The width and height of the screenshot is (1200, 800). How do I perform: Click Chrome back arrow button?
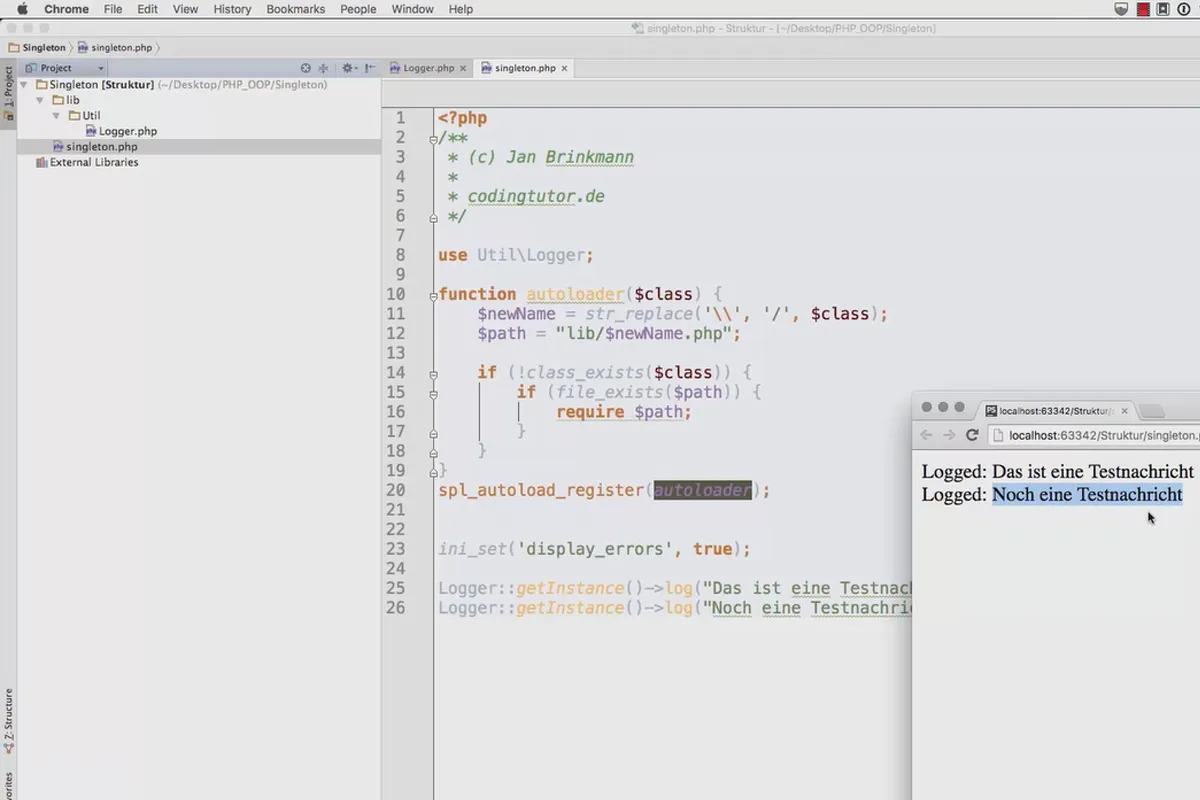925,435
